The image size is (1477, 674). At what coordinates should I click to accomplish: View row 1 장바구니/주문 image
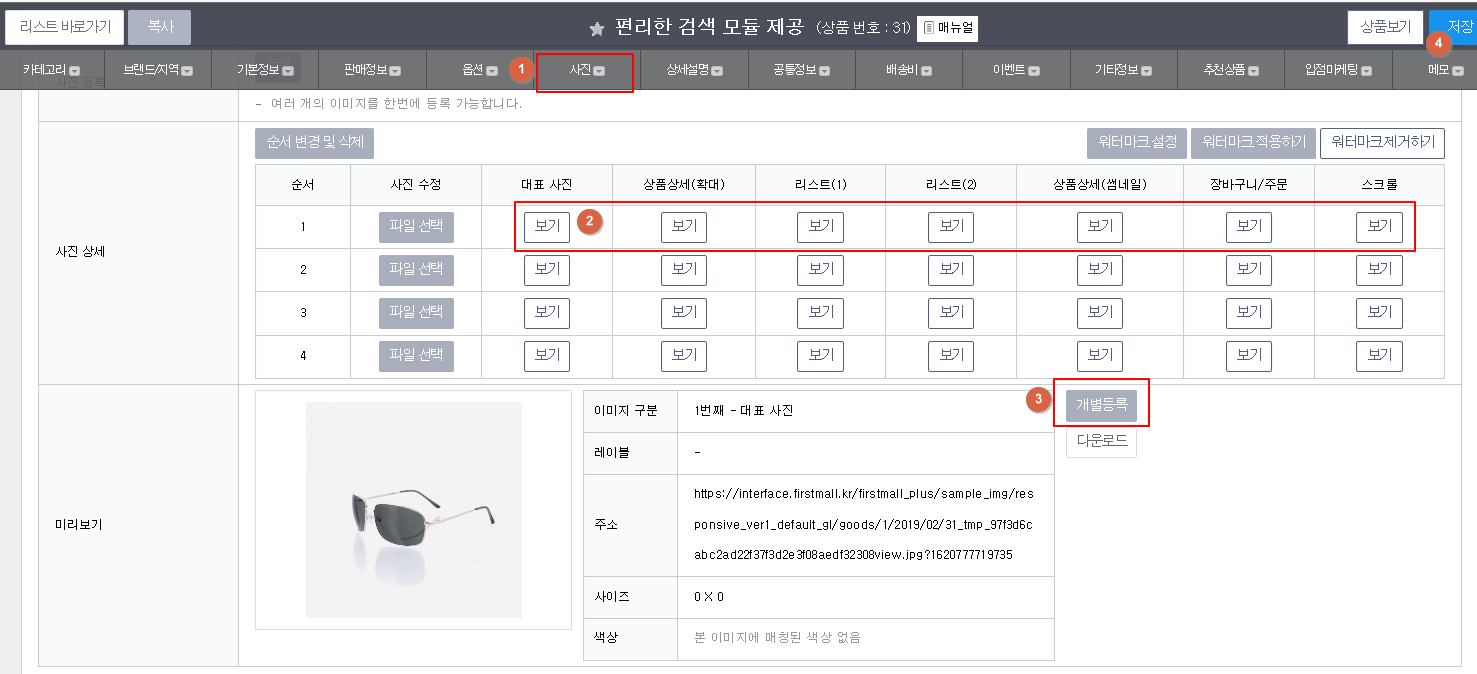(x=1249, y=227)
